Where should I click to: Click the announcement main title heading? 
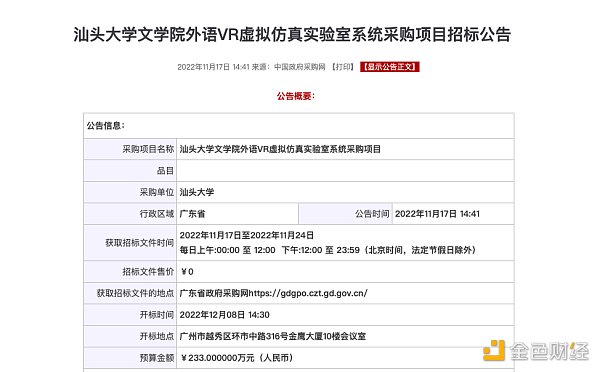[x=292, y=34]
